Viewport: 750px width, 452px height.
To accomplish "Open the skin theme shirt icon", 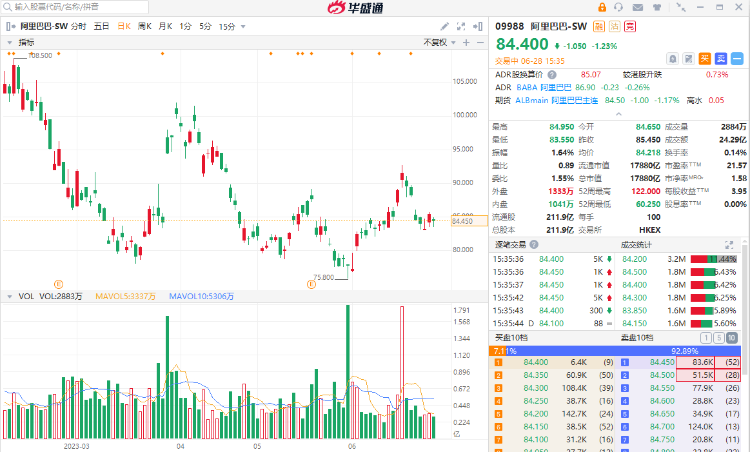I will (657, 7).
